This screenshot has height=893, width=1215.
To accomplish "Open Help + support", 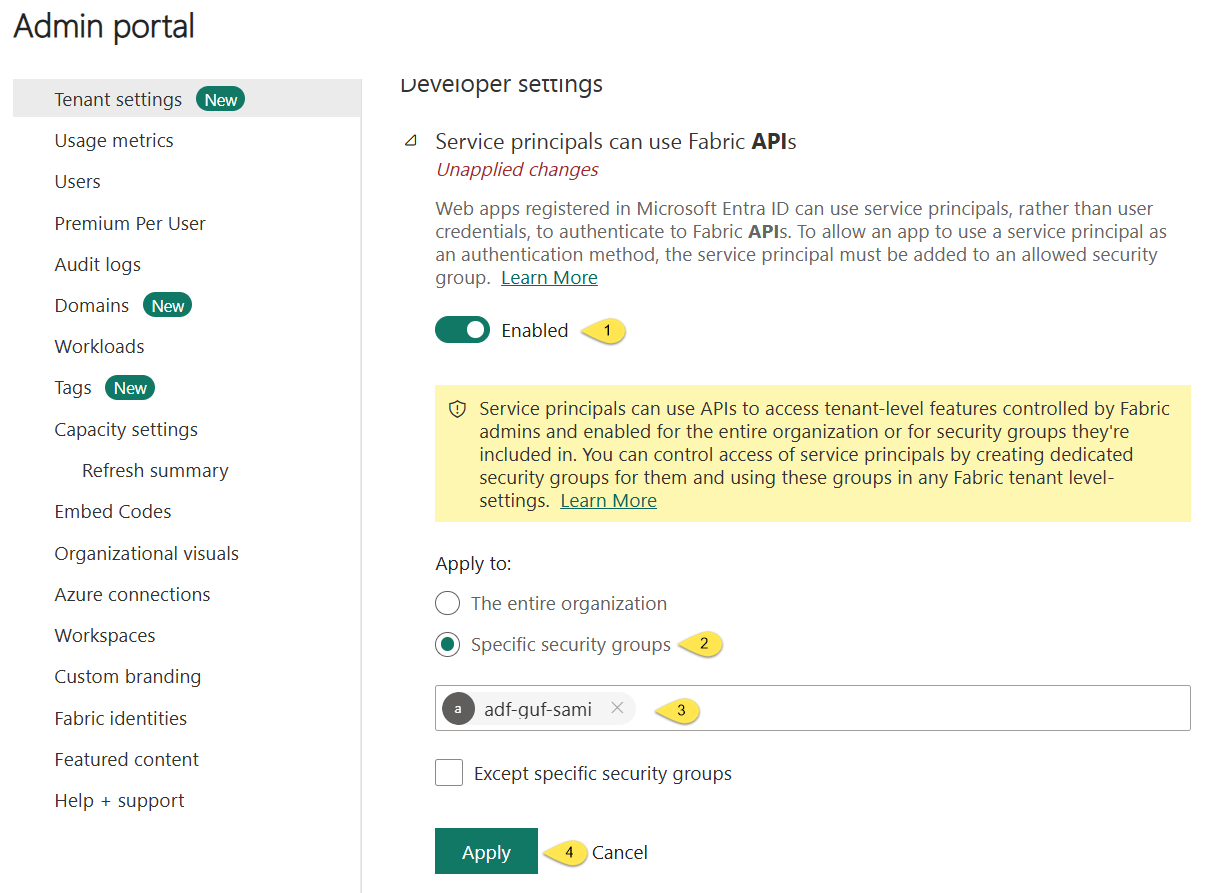I will click(119, 800).
